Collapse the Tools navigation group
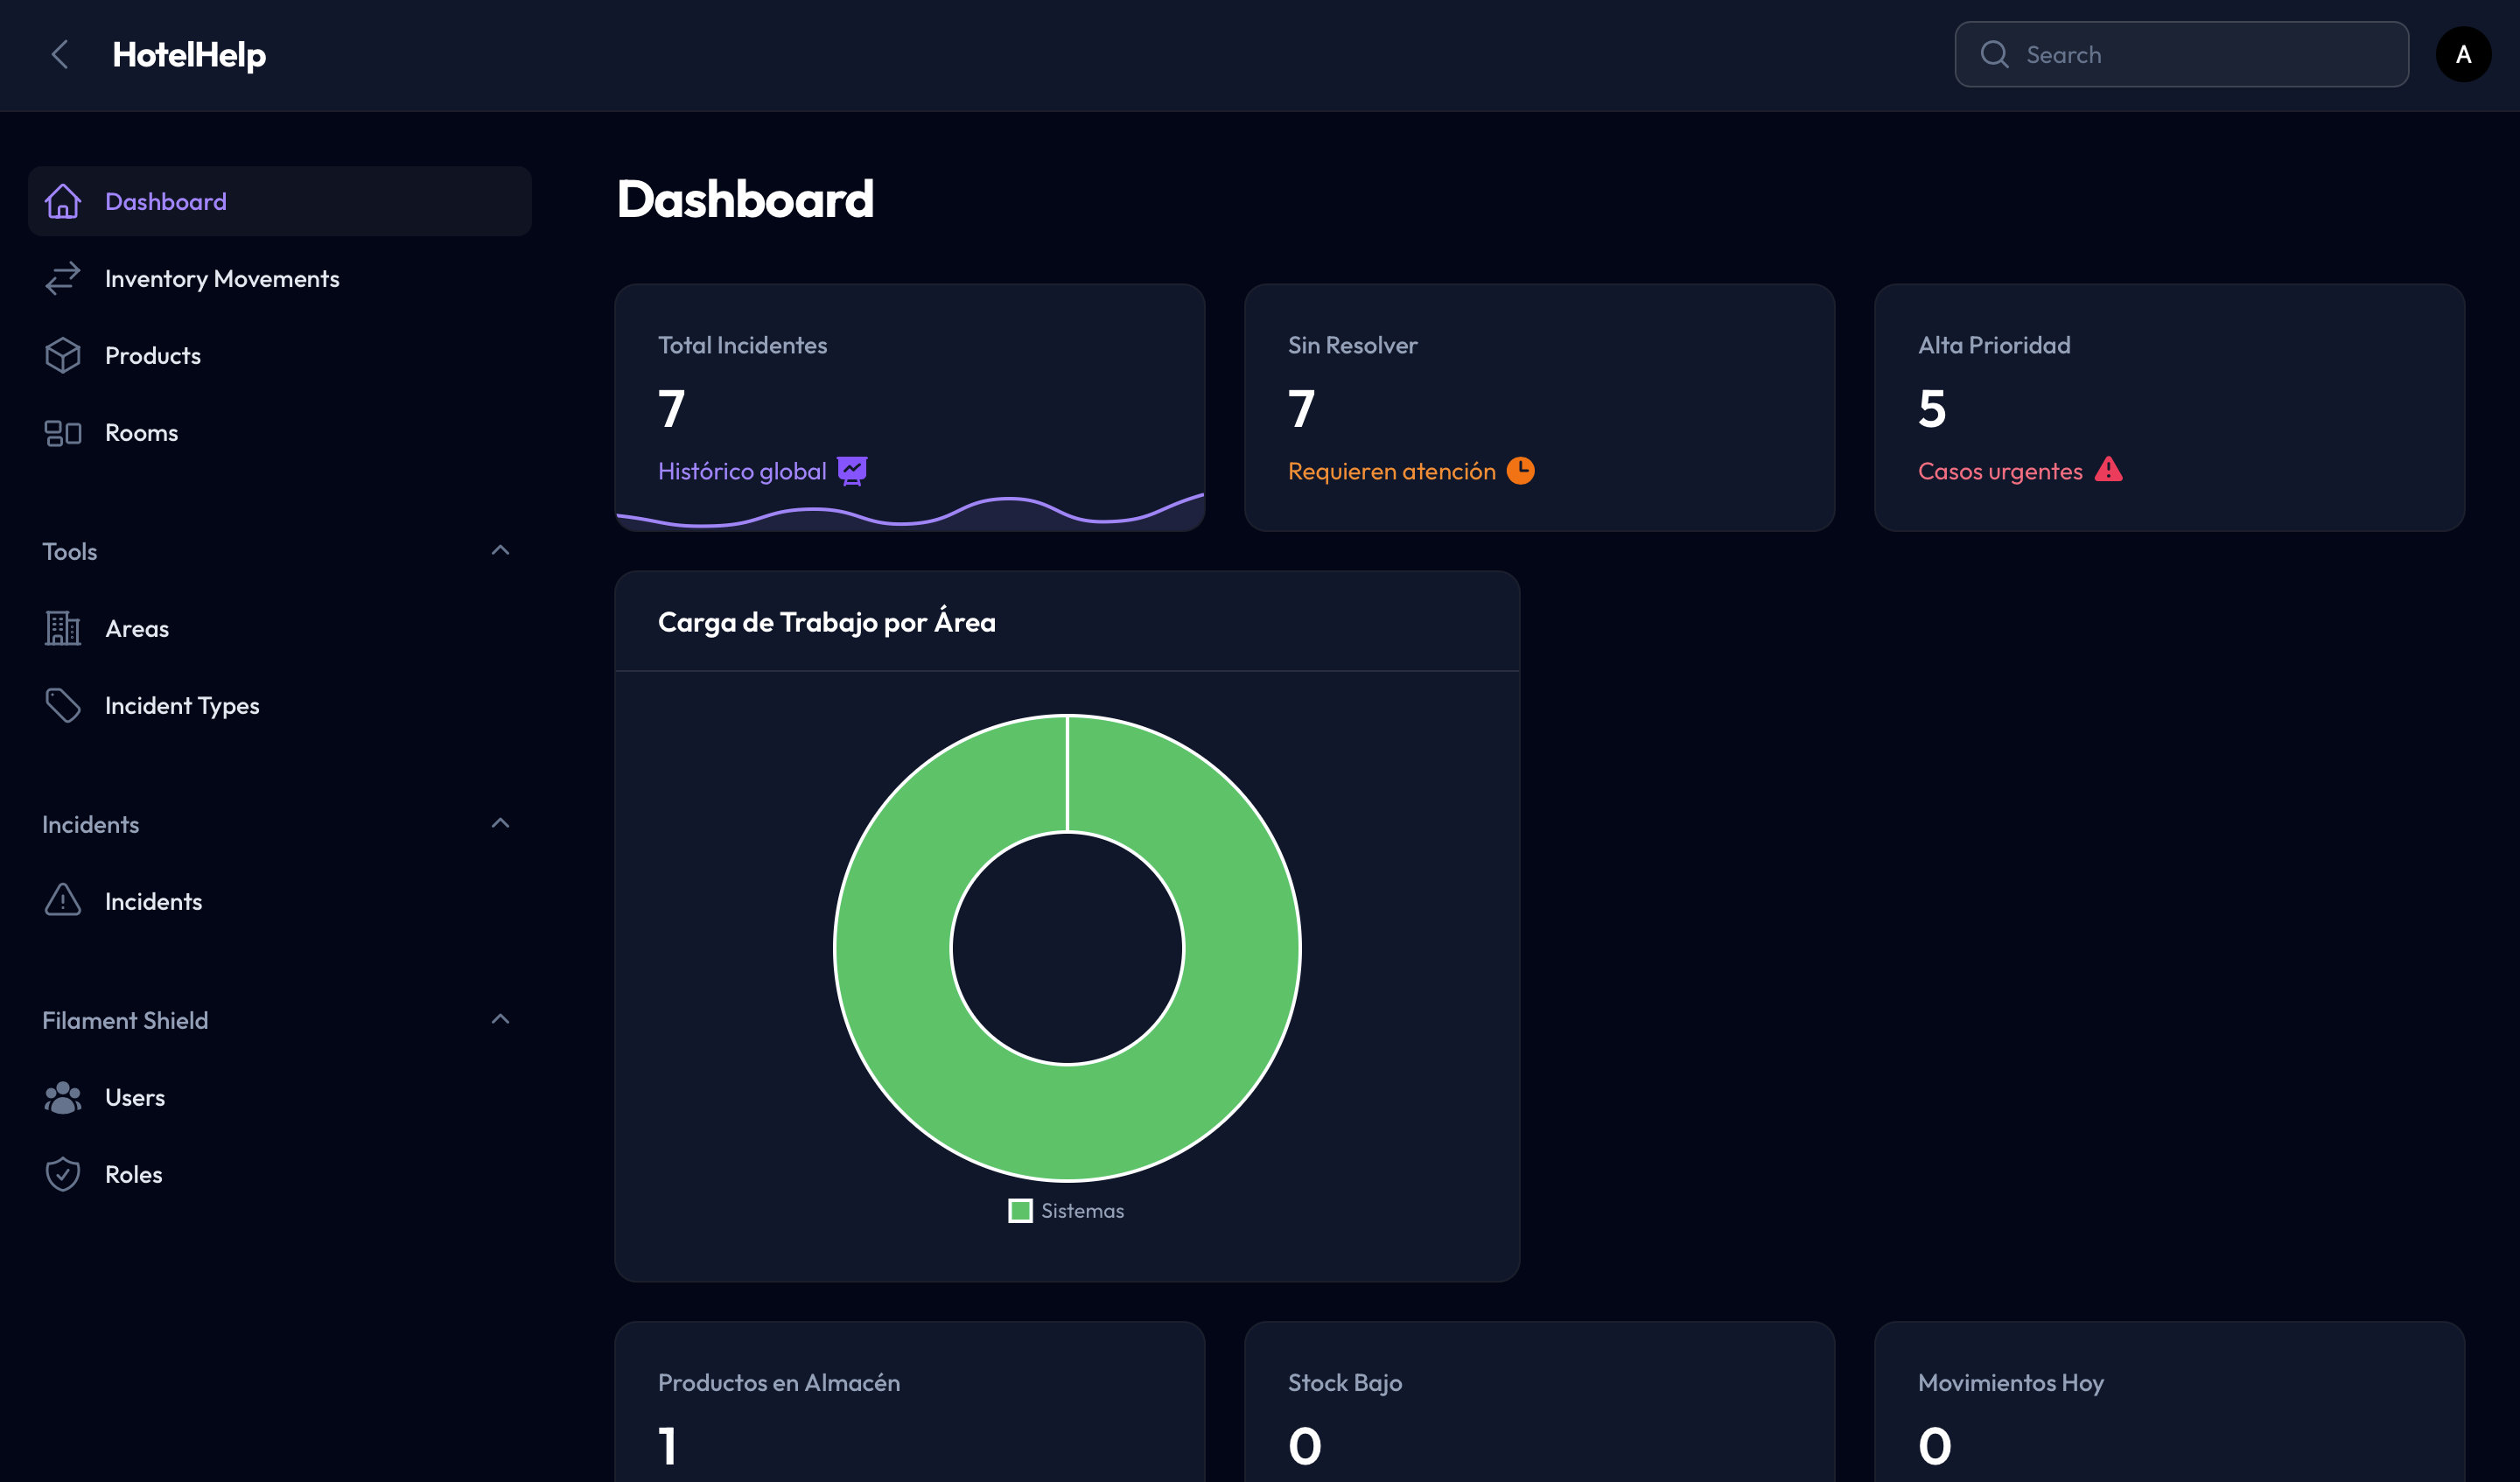2520x1482 pixels. 500,551
